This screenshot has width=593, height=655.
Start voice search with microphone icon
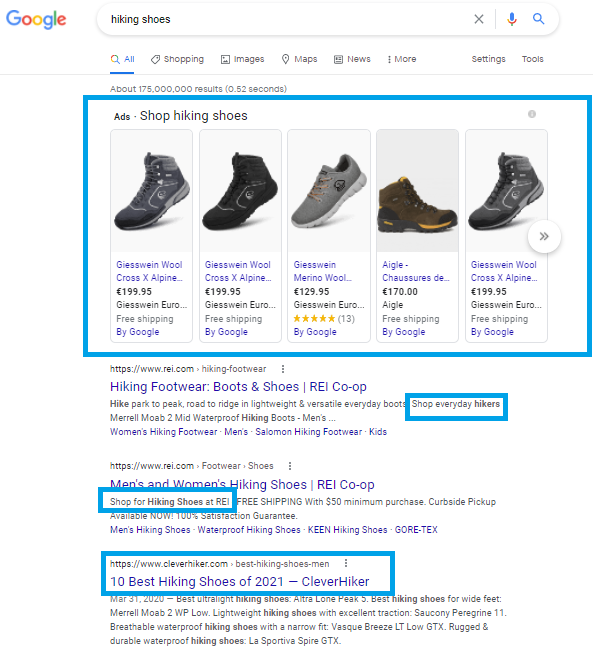coord(512,19)
